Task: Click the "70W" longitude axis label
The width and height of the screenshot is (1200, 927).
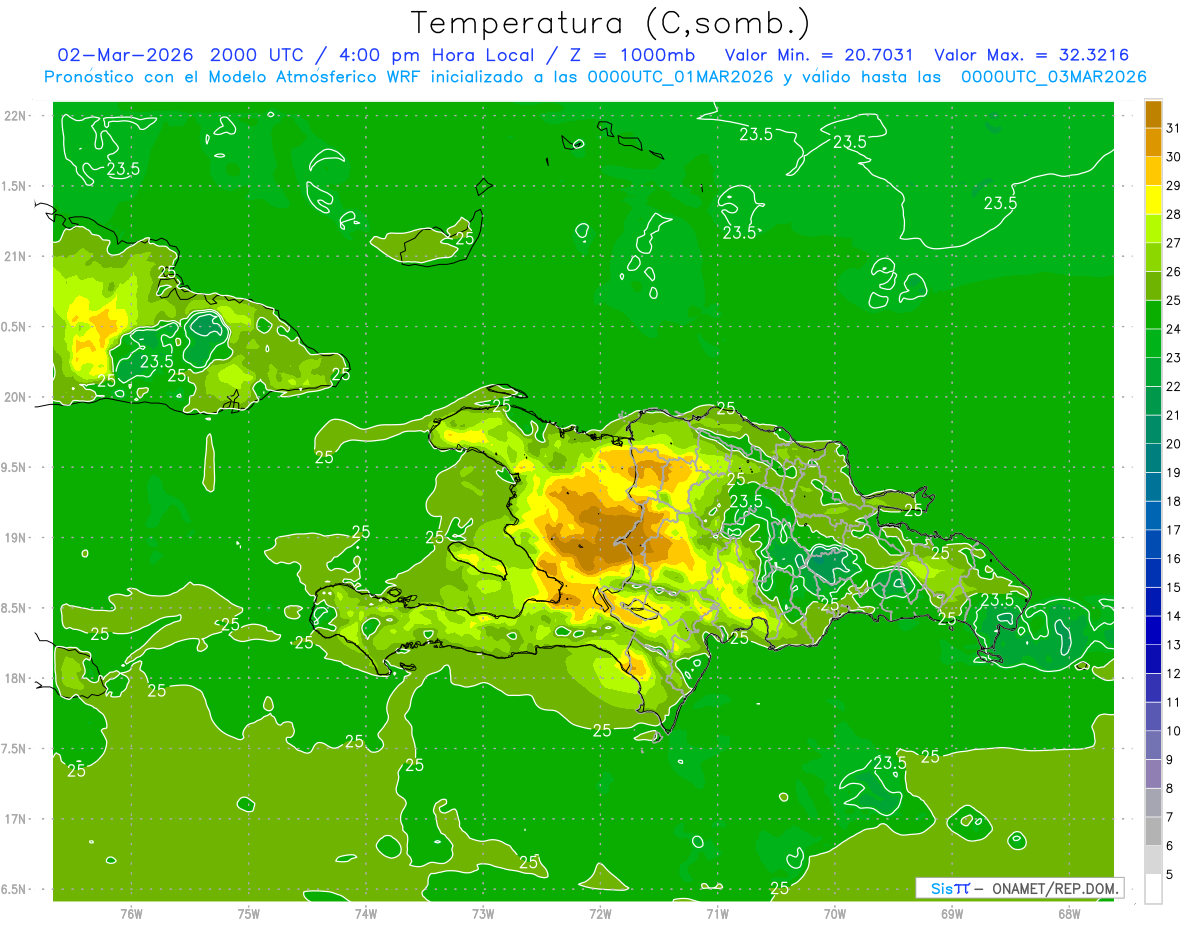Action: click(x=835, y=913)
